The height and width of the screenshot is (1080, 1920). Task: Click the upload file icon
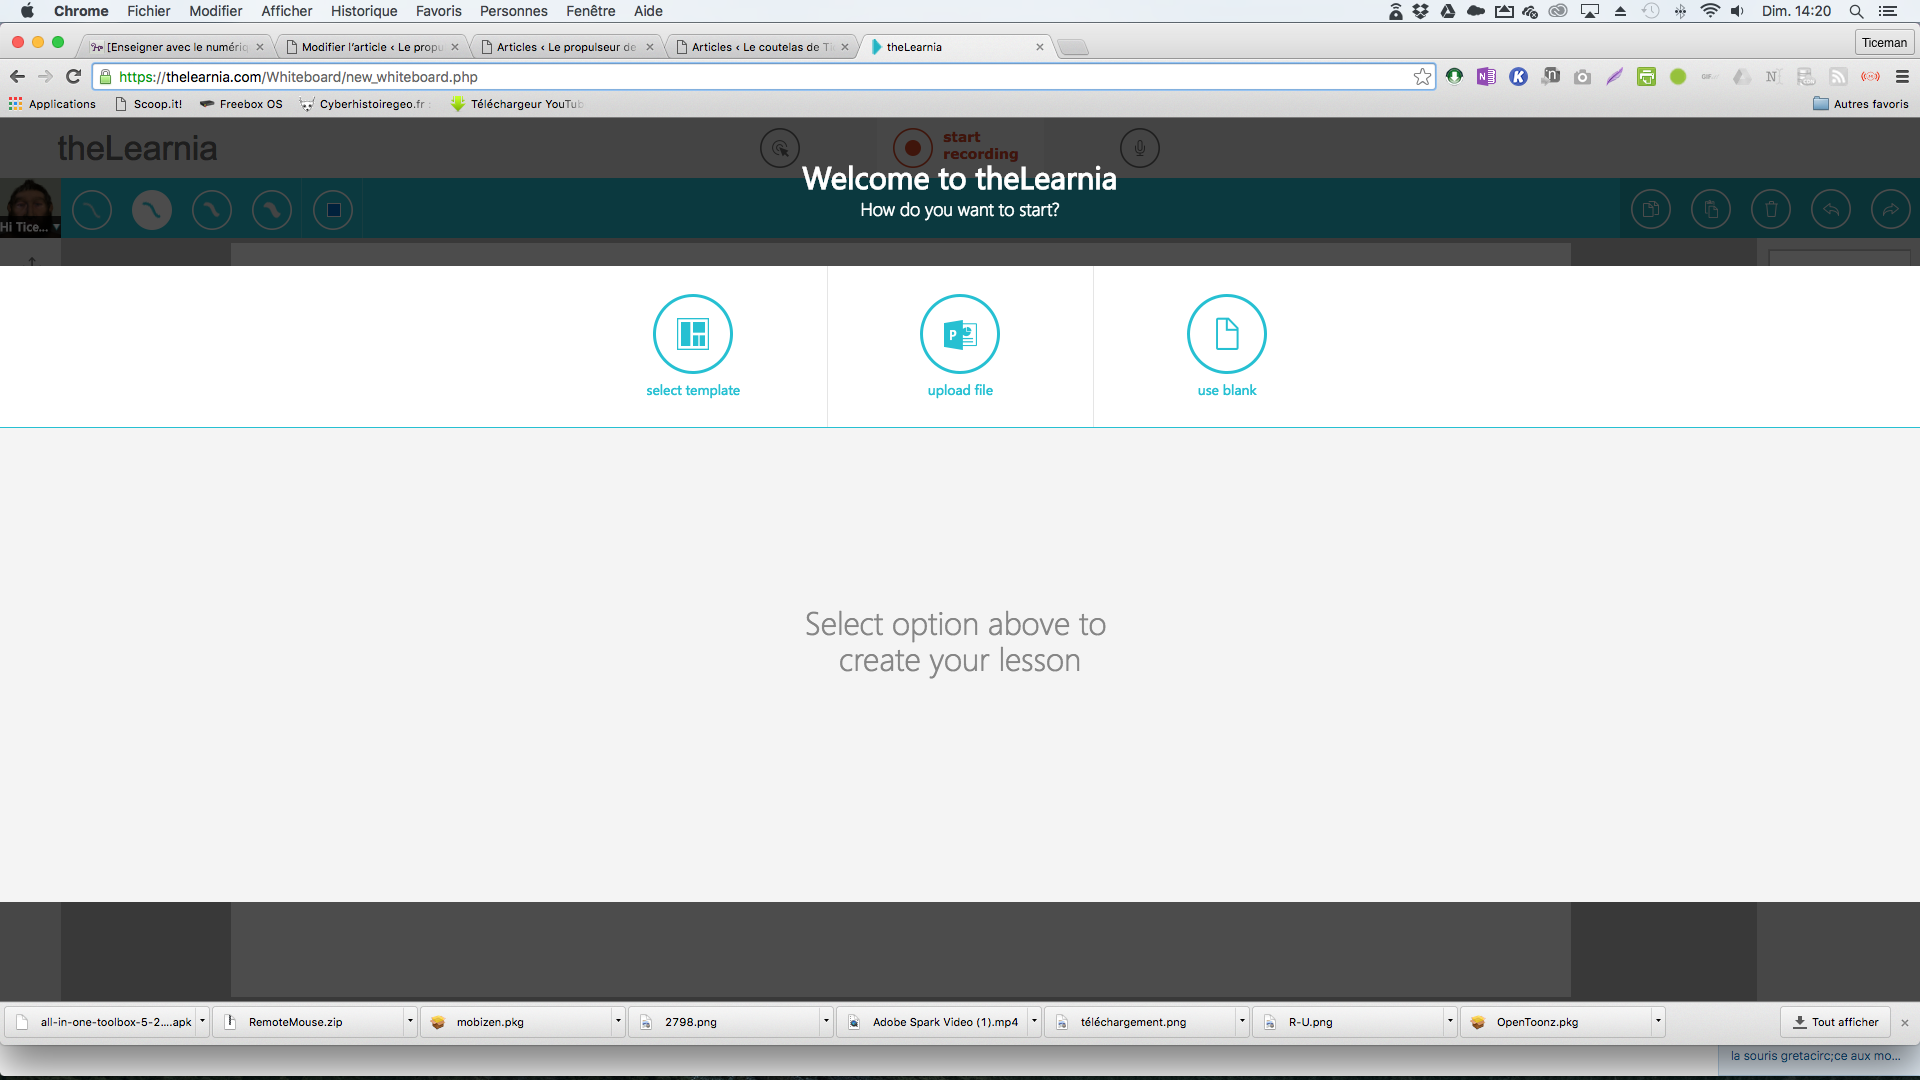tap(960, 334)
